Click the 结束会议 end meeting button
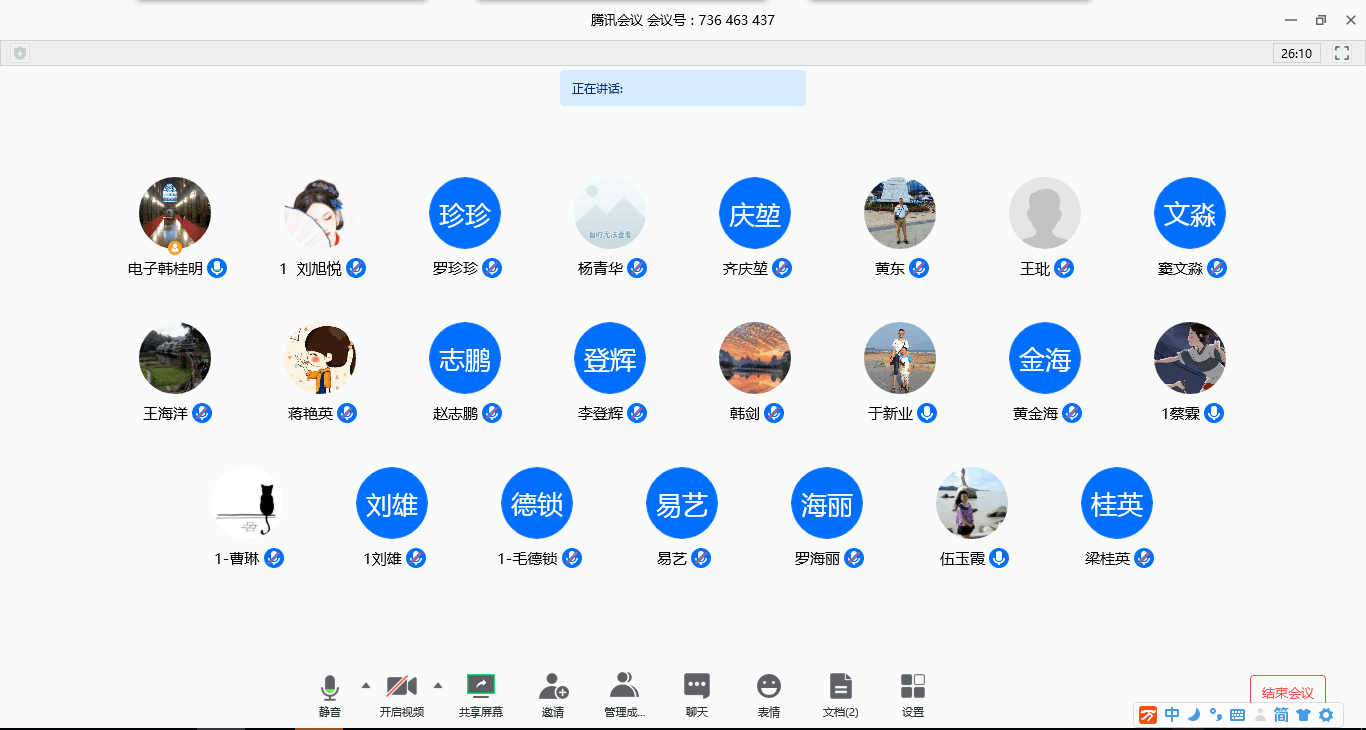1366x730 pixels. coord(1287,692)
